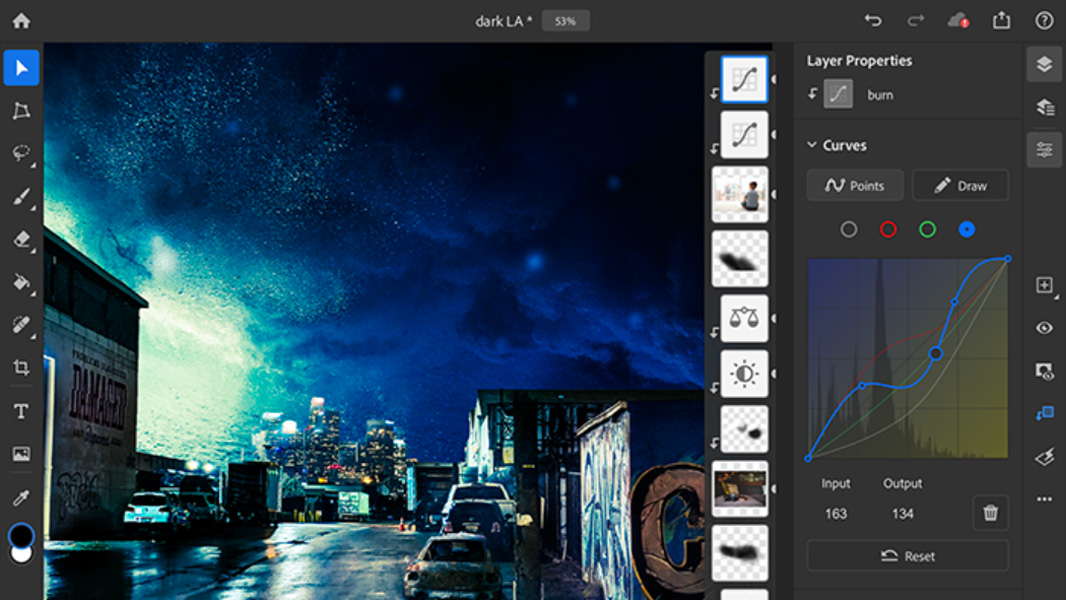The height and width of the screenshot is (600, 1066).
Task: Select the active curve control point
Action: point(935,353)
